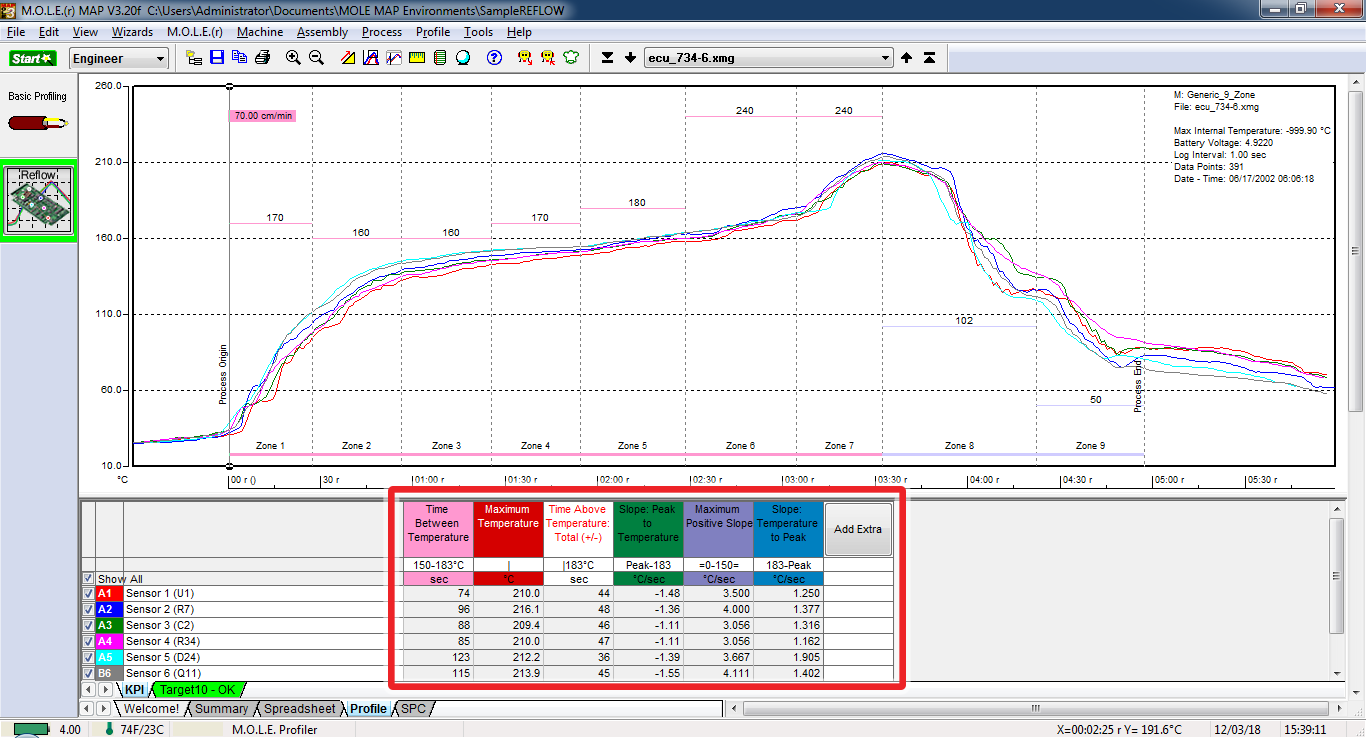Viewport: 1366px width, 738px height.
Task: Click the 70.00 cm/min conveyor speed label
Action: (x=263, y=116)
